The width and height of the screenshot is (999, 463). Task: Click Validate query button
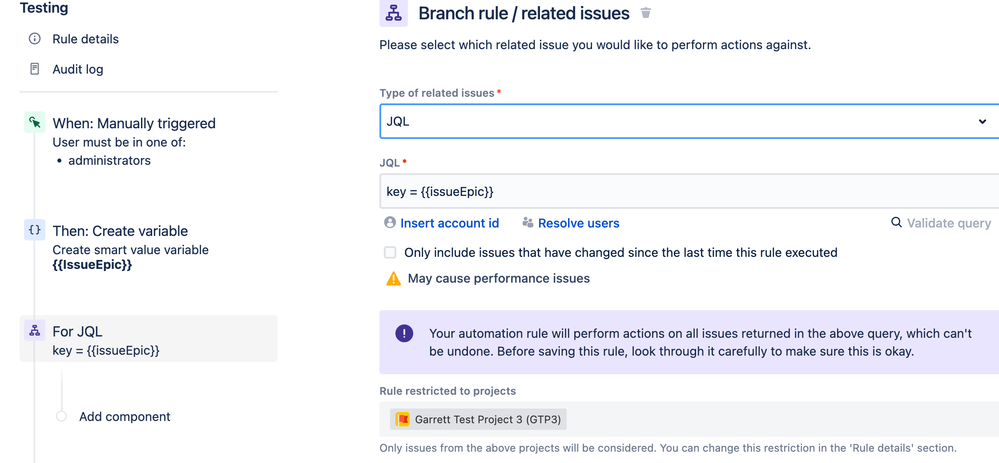(948, 223)
